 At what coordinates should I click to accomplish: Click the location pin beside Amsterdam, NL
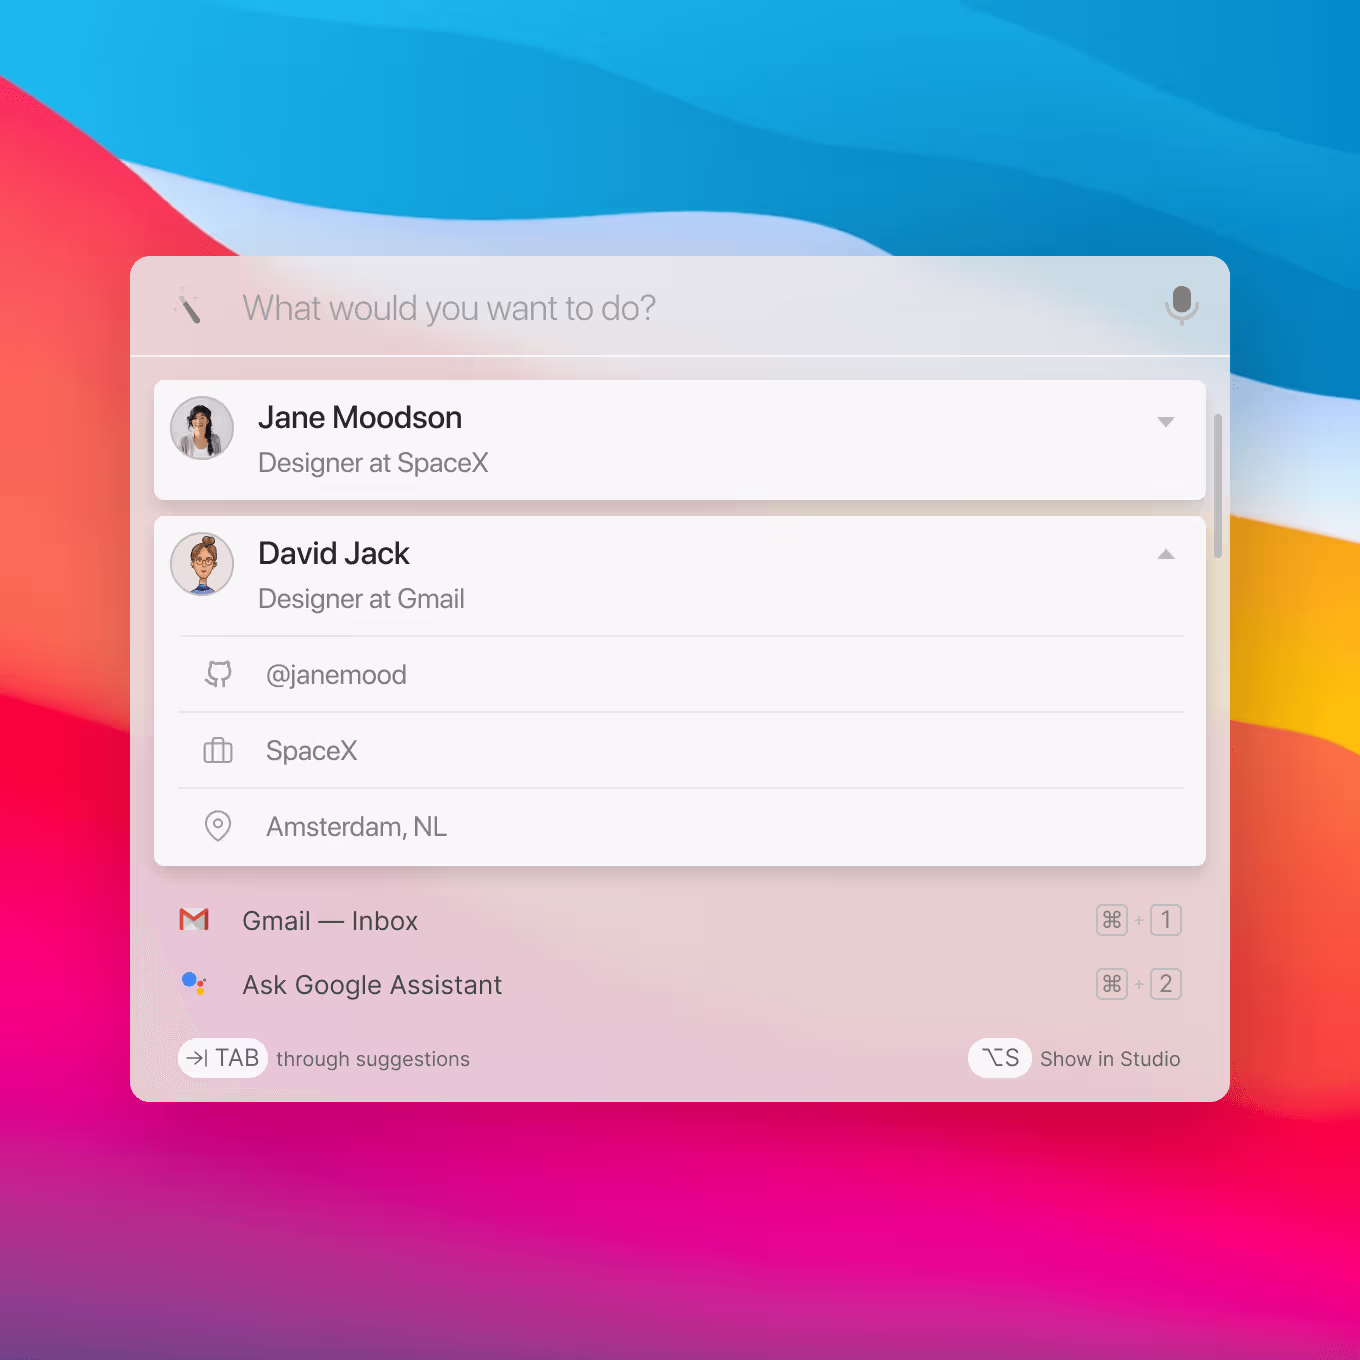coord(218,826)
